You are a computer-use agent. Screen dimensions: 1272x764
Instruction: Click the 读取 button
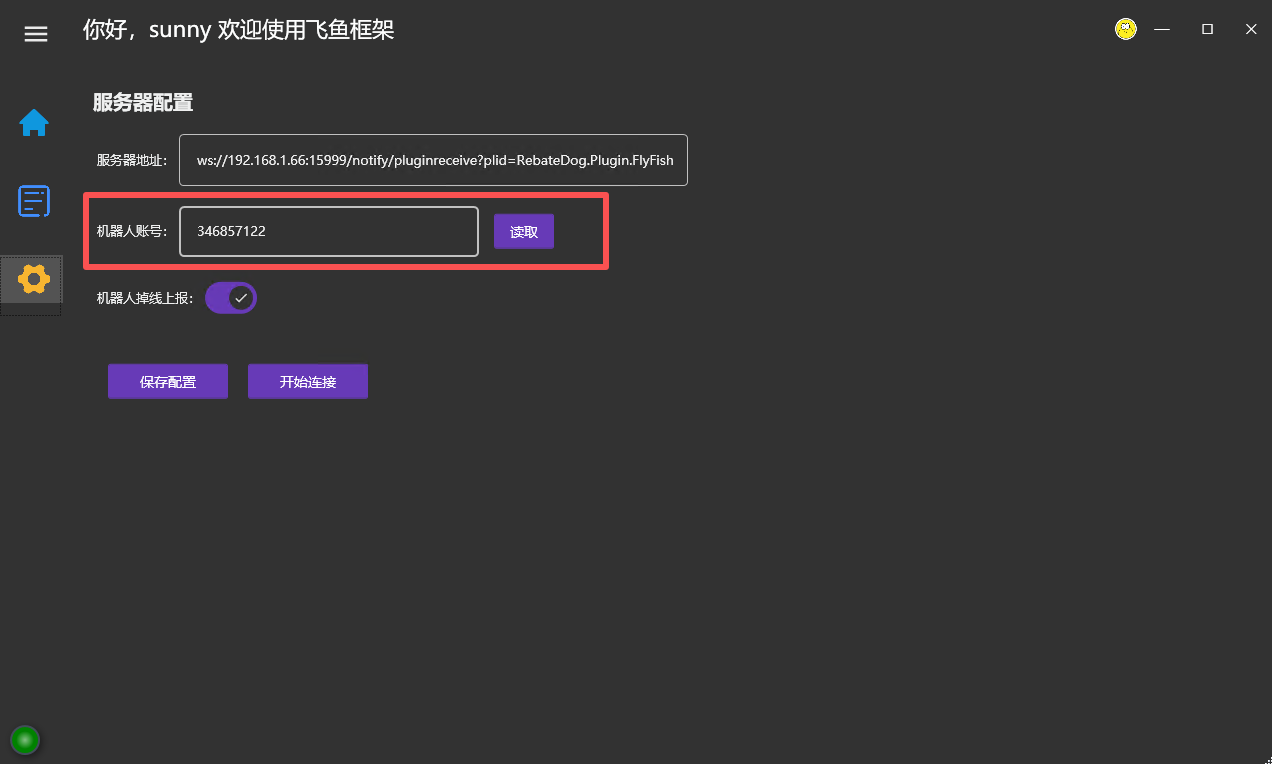[523, 232]
